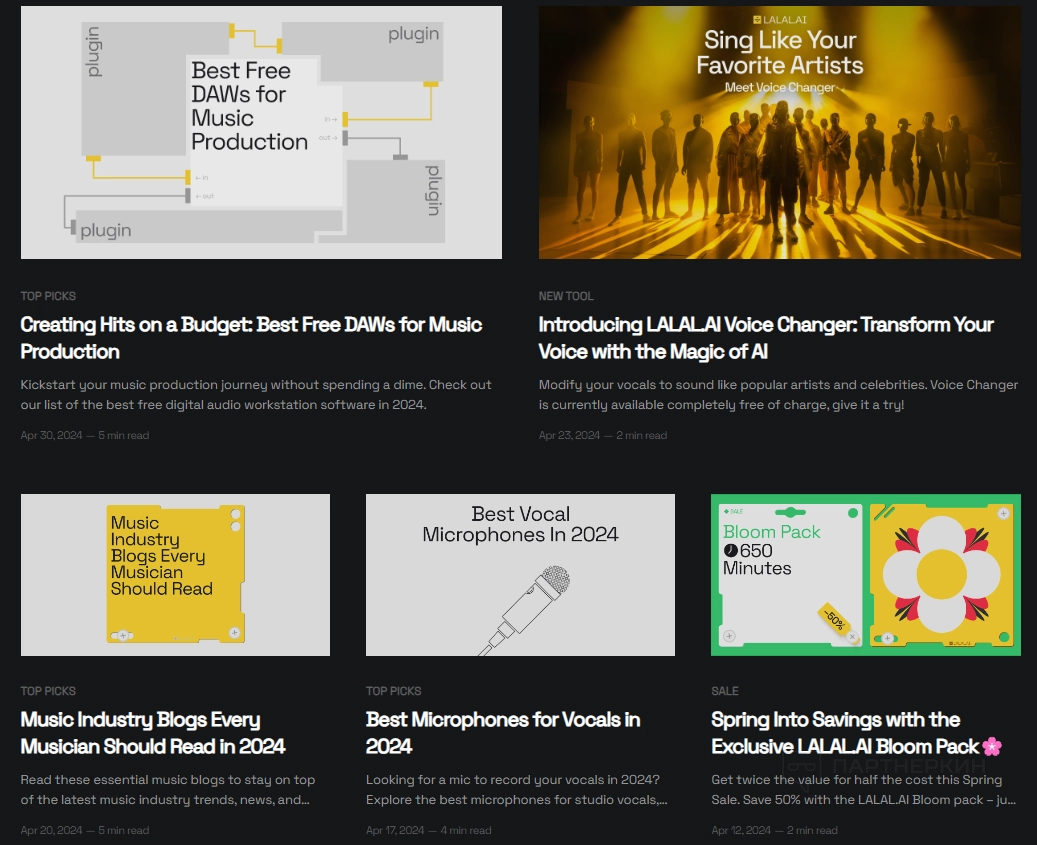
Task: Click the LALAL.AI logo on the yellow banner
Action: tap(780, 20)
